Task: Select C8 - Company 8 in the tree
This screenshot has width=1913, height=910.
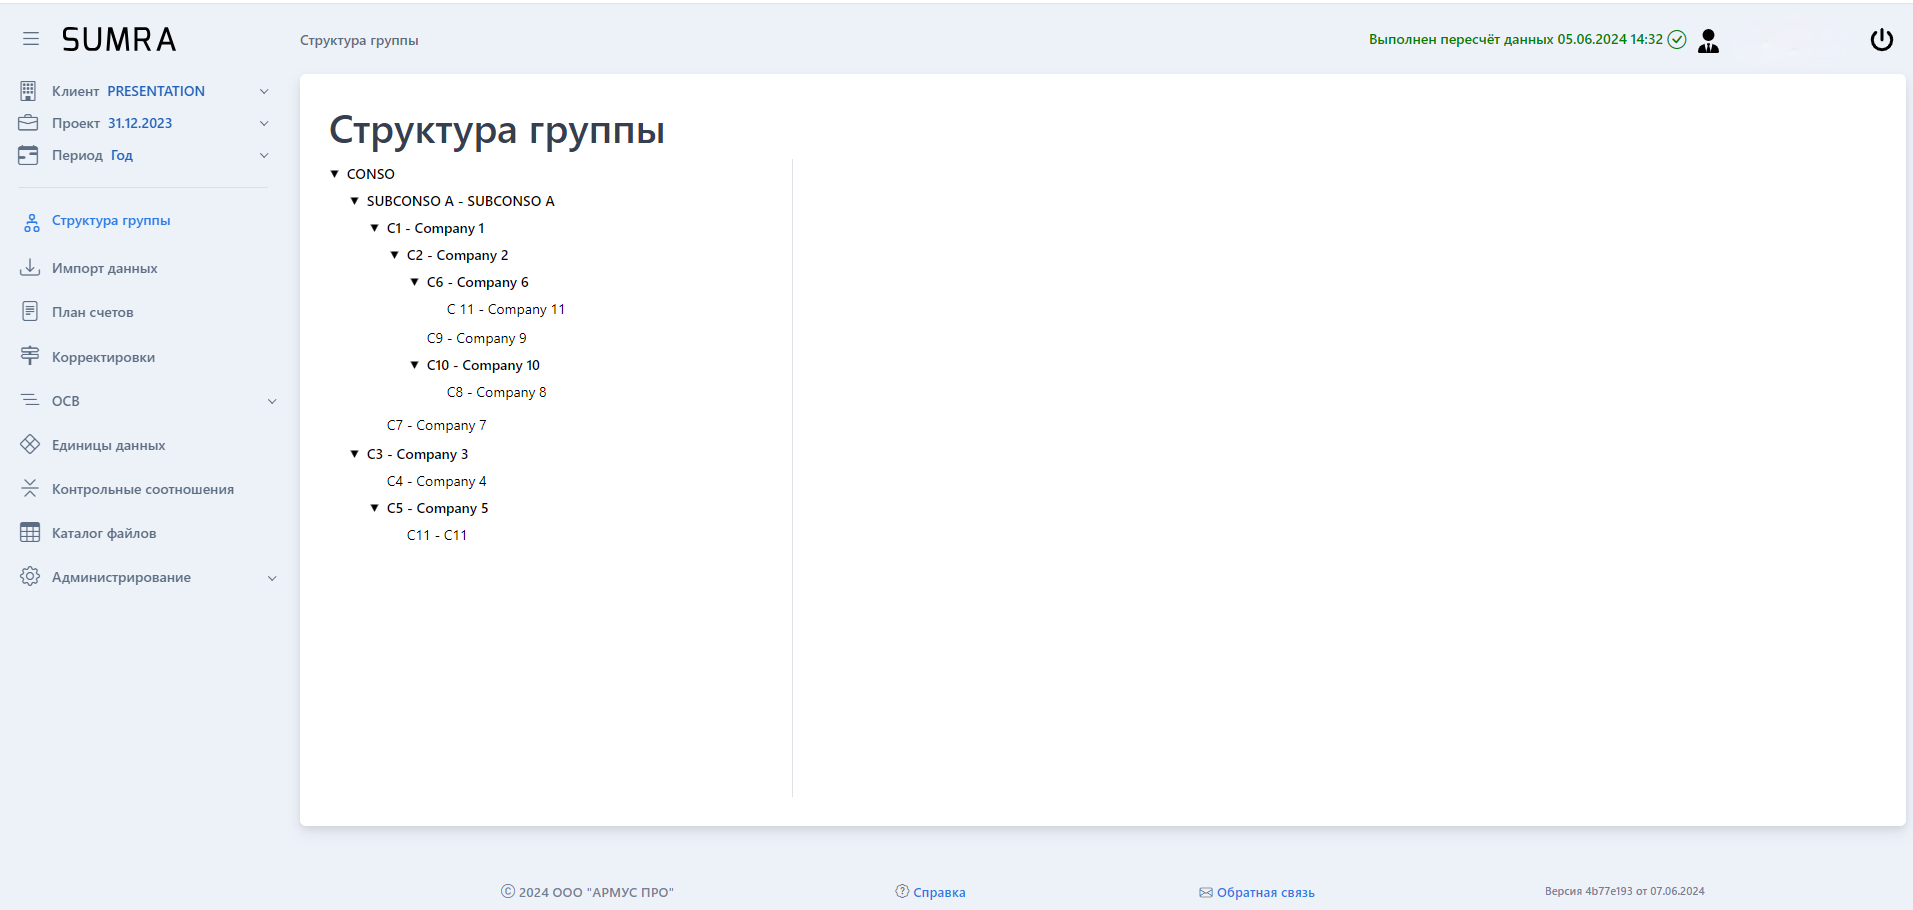Action: [497, 391]
